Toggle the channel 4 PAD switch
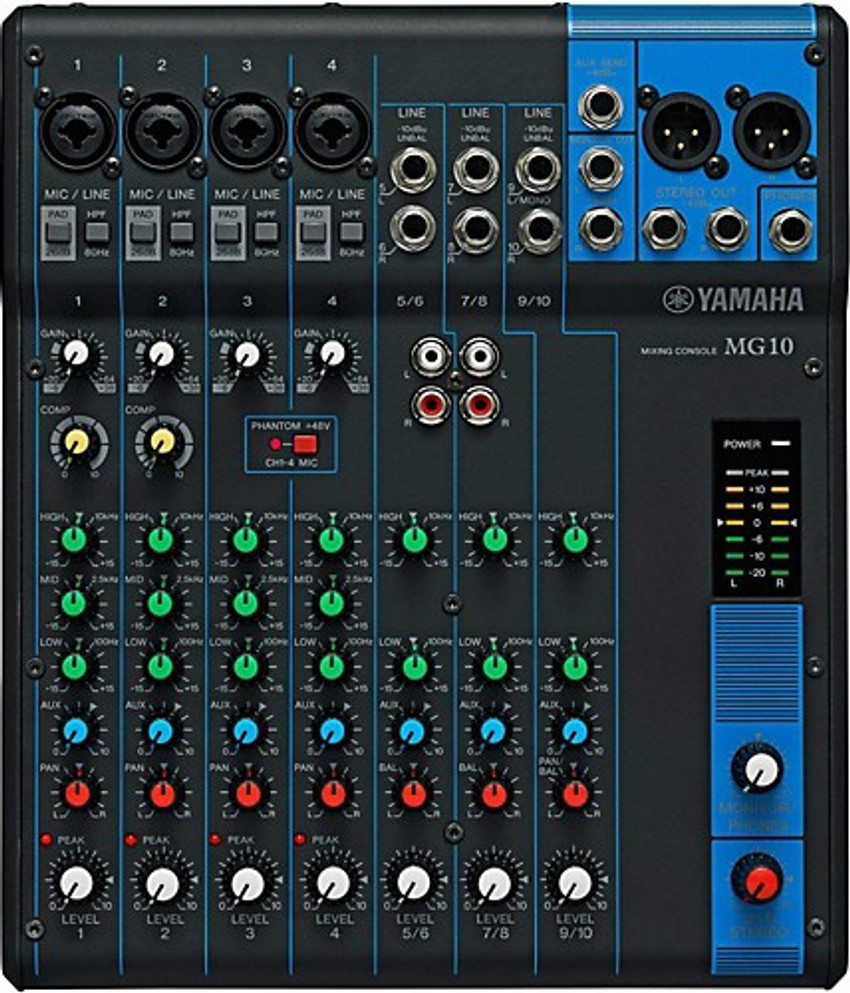850x993 pixels. coord(312,232)
